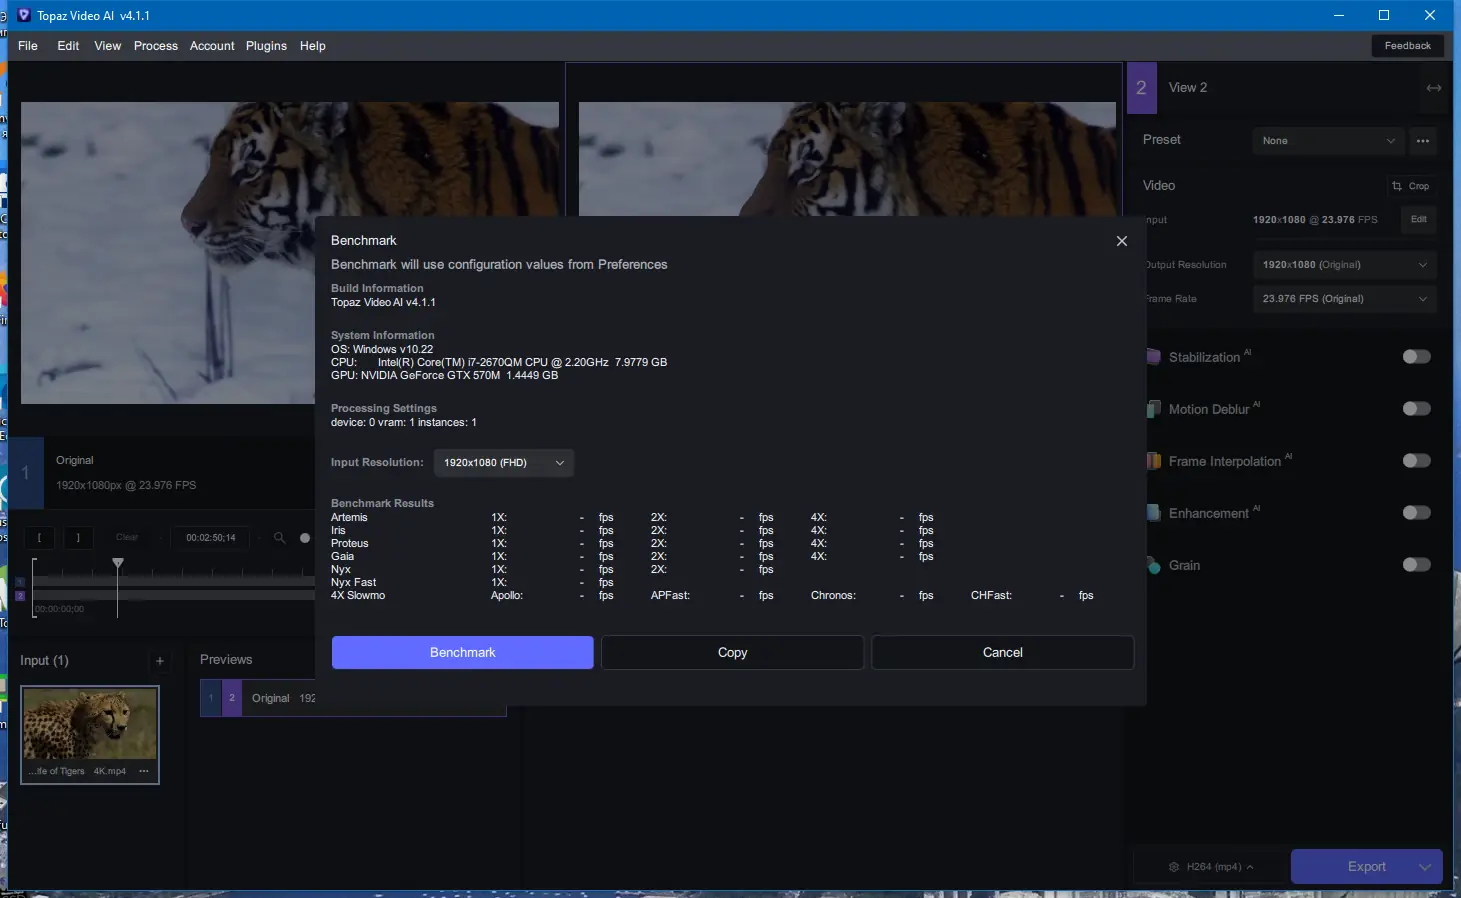Click the timeline zoom magnifier icon

(x=279, y=537)
